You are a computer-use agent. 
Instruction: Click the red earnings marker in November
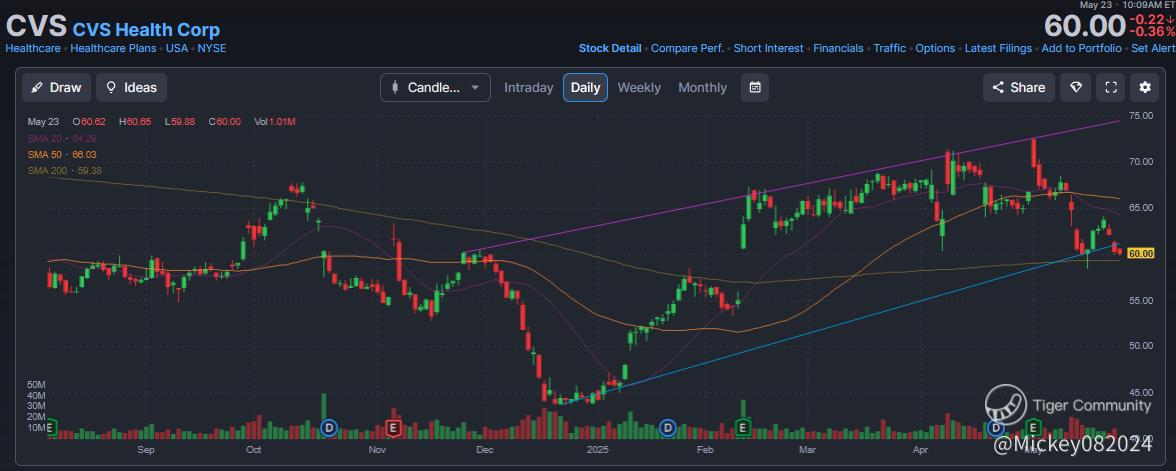pyautogui.click(x=393, y=428)
